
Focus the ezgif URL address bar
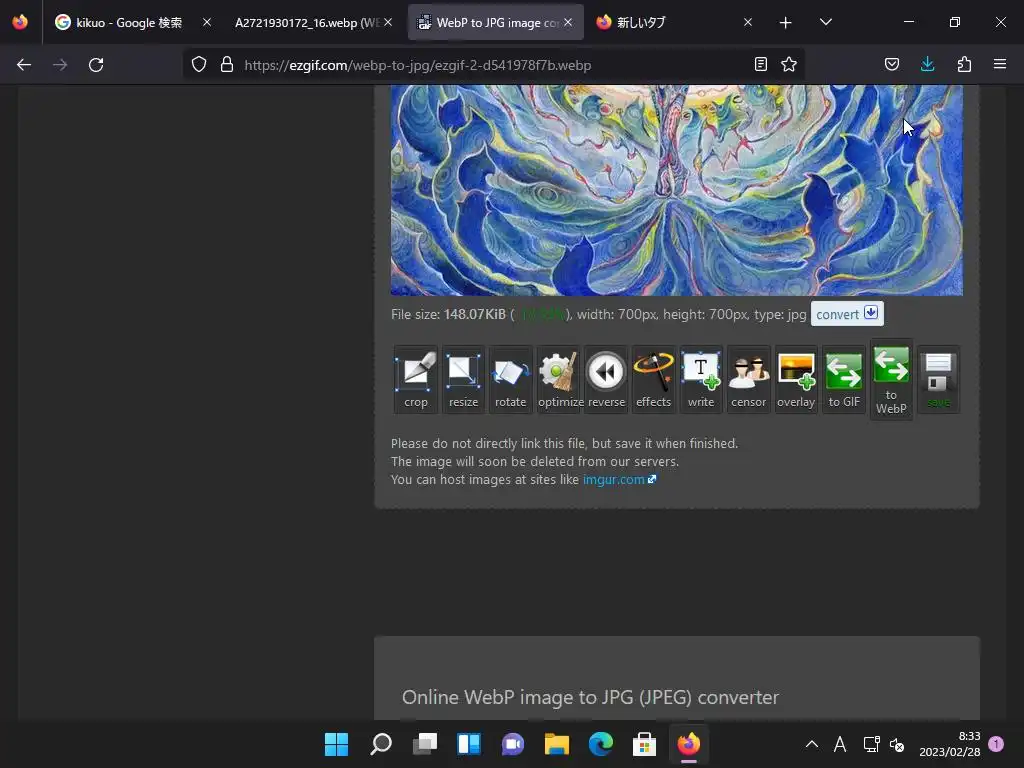pos(496,65)
